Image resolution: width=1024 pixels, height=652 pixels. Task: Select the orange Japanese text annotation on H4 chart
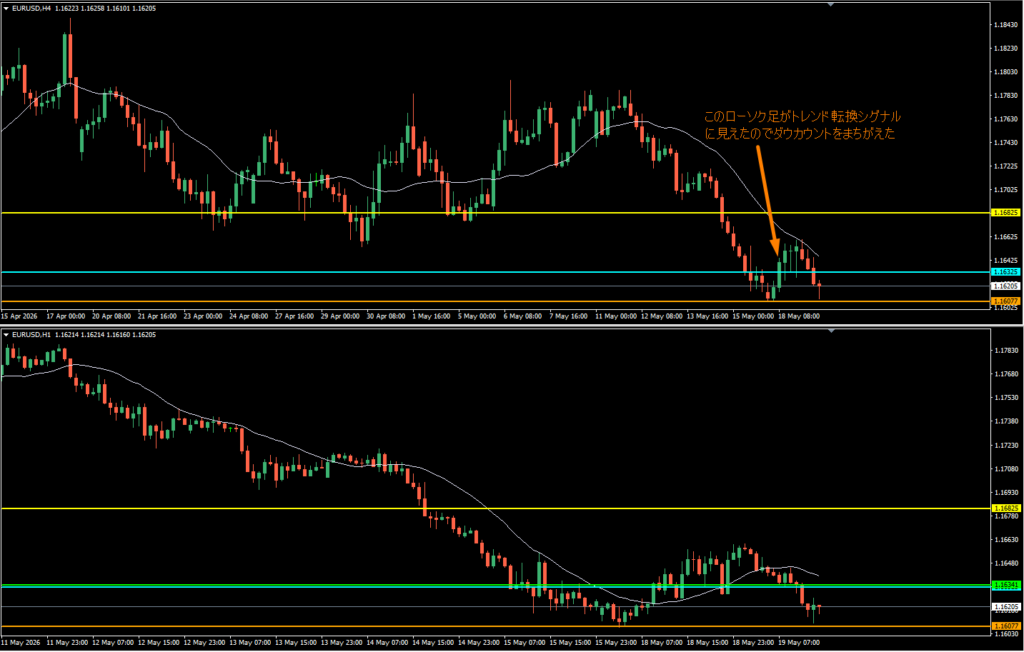coord(802,125)
